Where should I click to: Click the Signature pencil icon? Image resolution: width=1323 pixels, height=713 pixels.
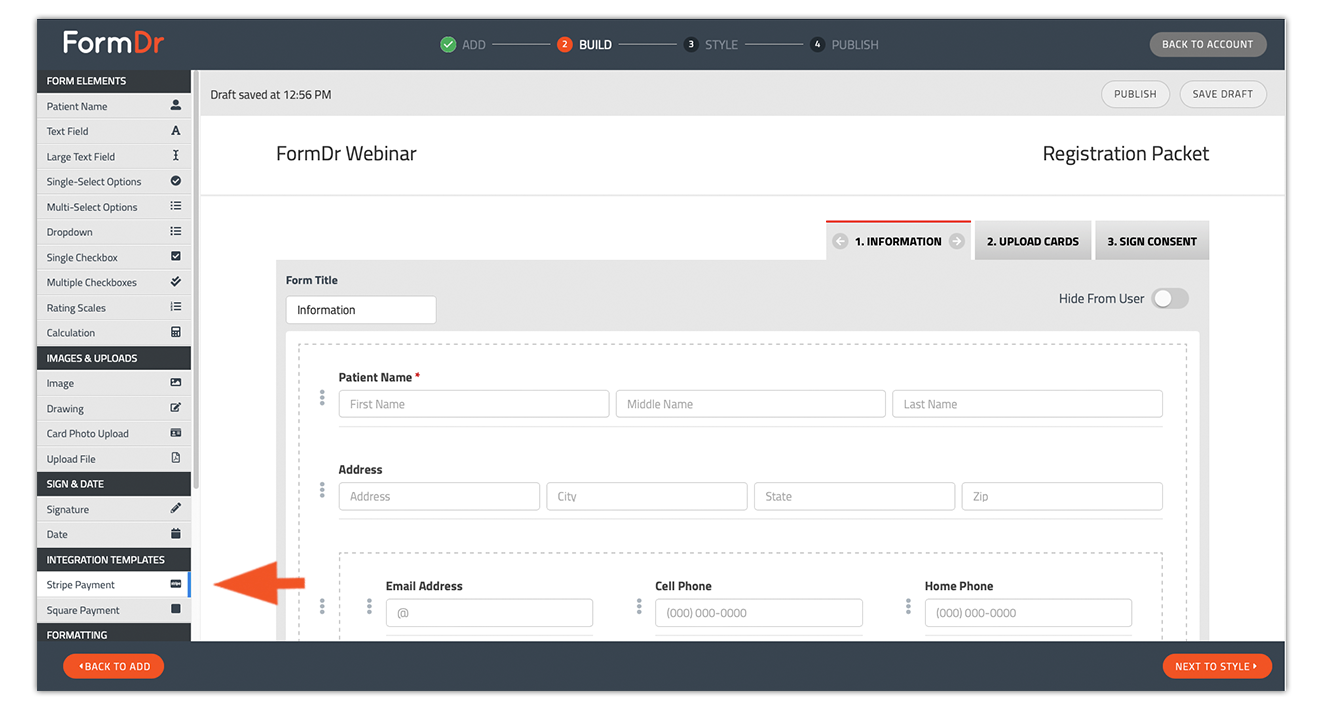coord(176,508)
